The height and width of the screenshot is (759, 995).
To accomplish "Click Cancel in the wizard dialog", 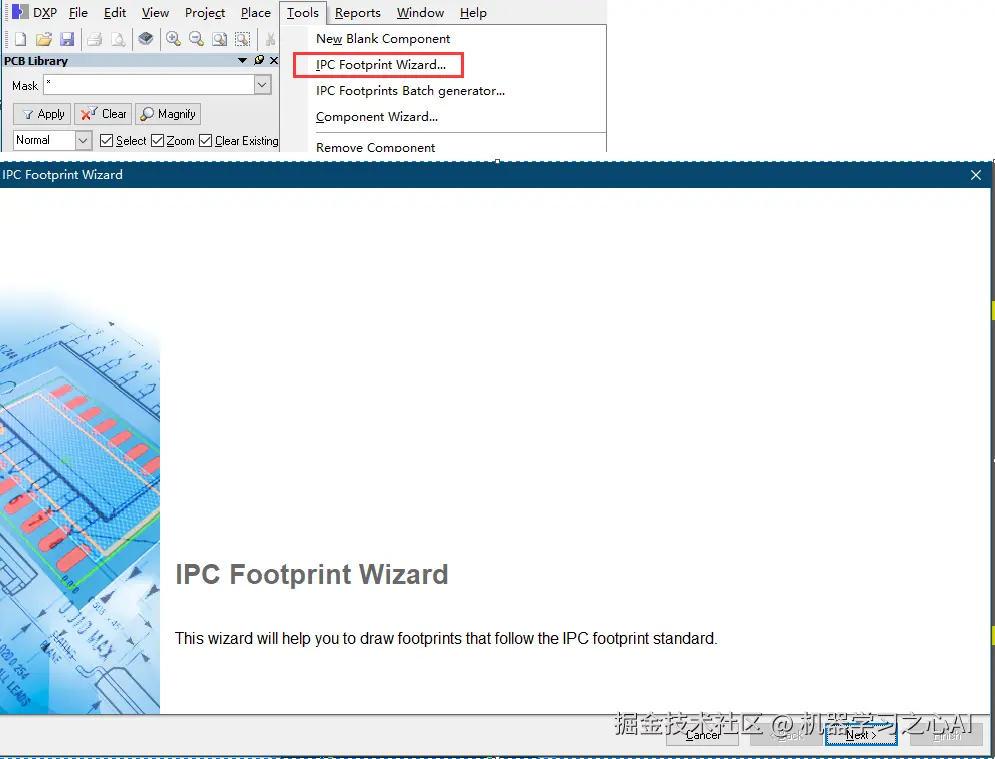I will [702, 735].
